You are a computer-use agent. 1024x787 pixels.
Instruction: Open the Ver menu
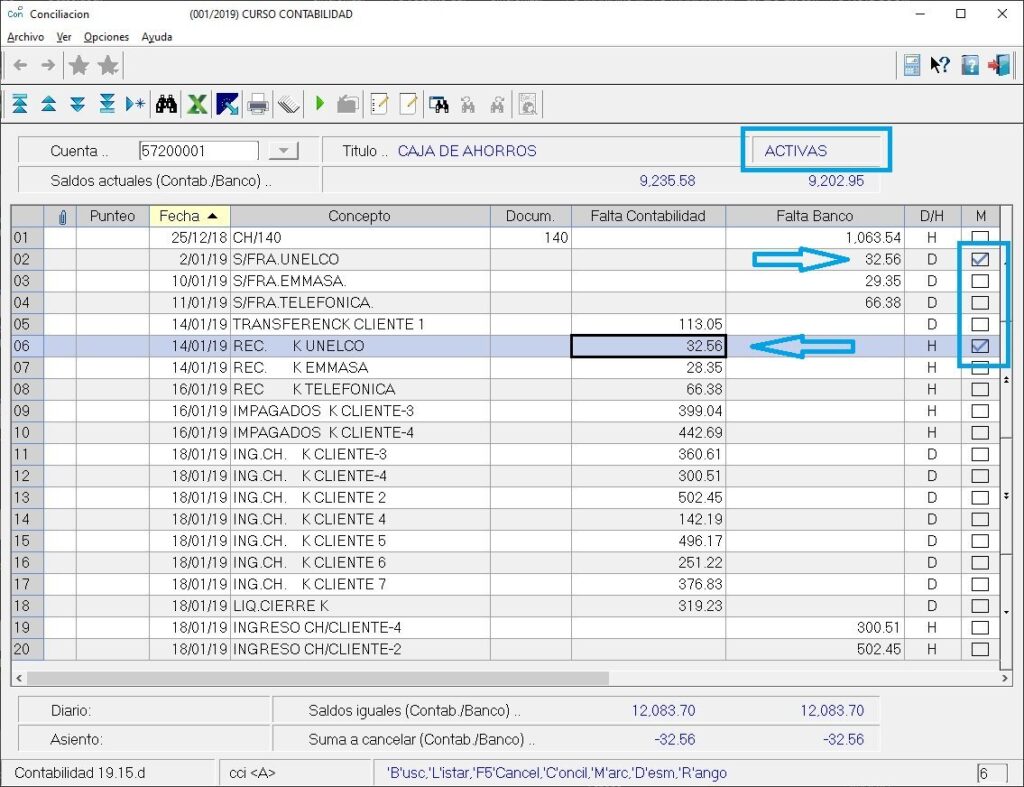64,37
